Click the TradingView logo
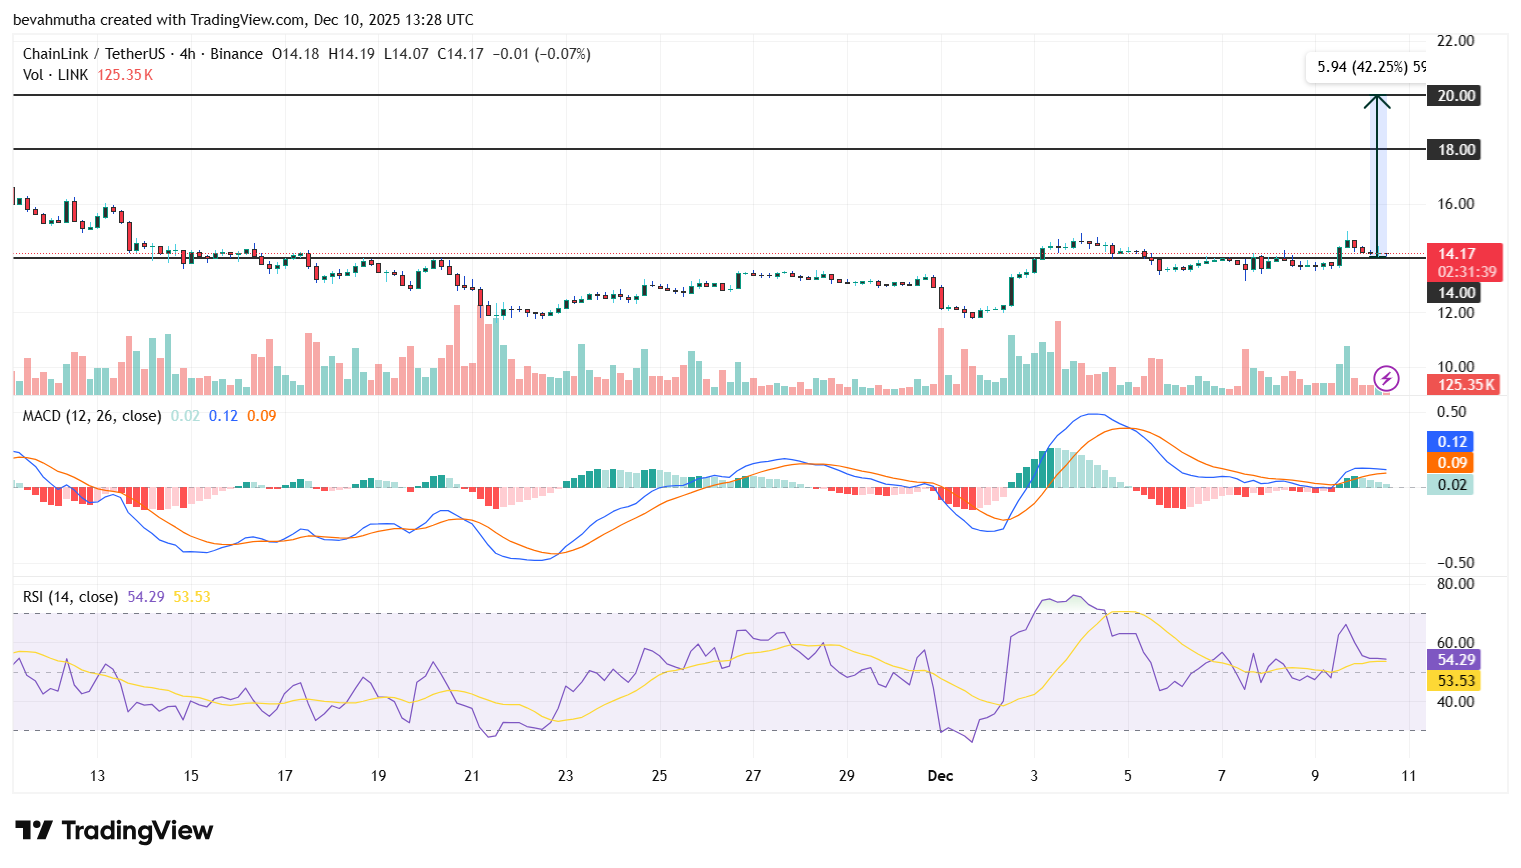Image resolution: width=1521 pixels, height=868 pixels. tap(113, 831)
